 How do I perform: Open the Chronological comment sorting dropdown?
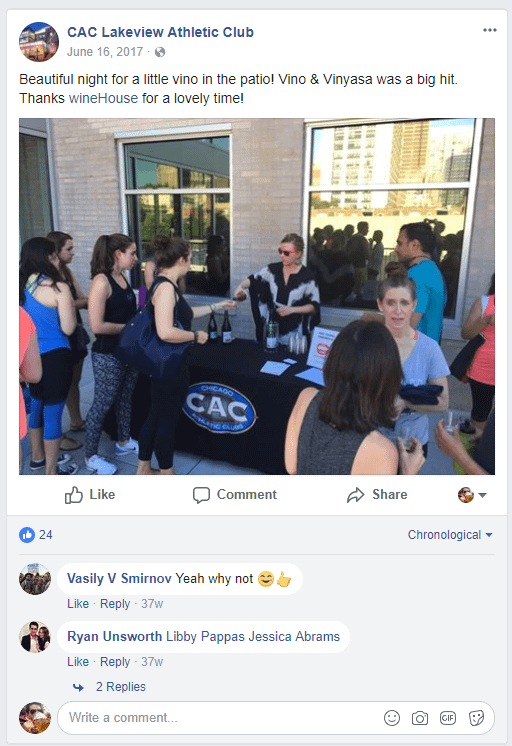(x=450, y=535)
